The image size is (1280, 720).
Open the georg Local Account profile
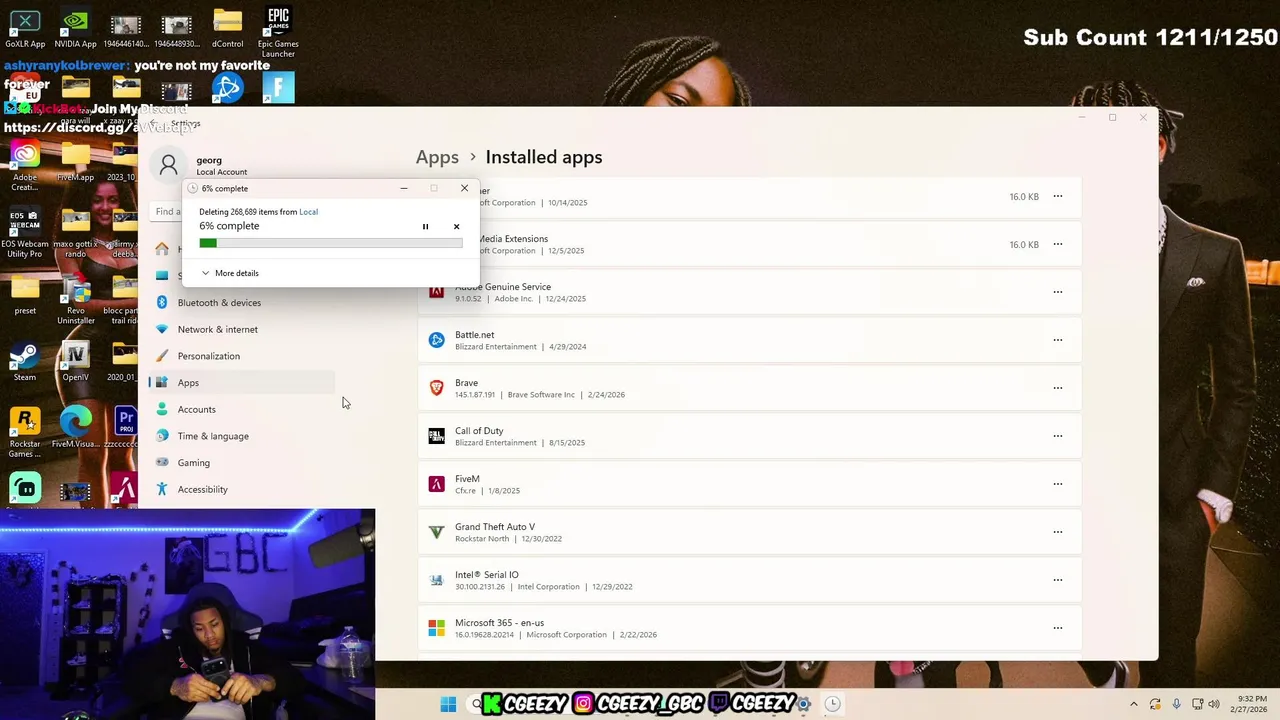tap(208, 165)
